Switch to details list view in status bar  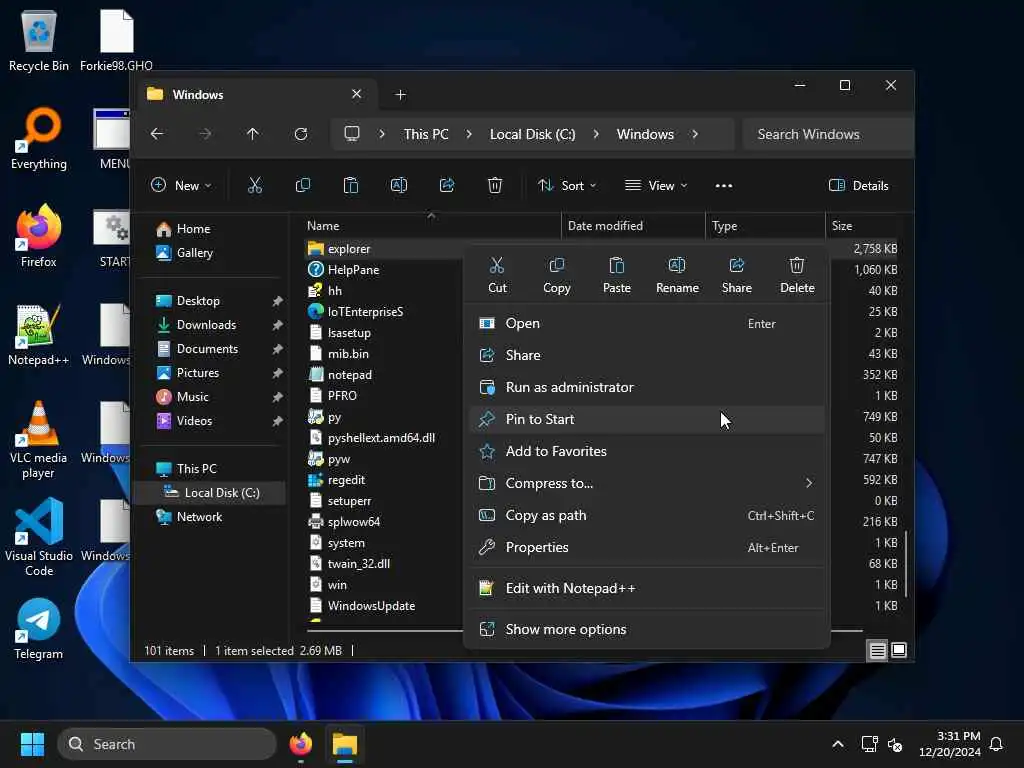tap(877, 650)
